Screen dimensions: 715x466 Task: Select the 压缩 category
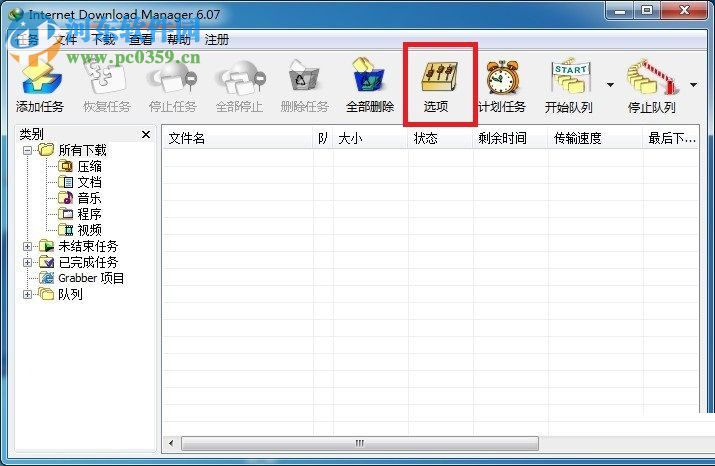80,166
